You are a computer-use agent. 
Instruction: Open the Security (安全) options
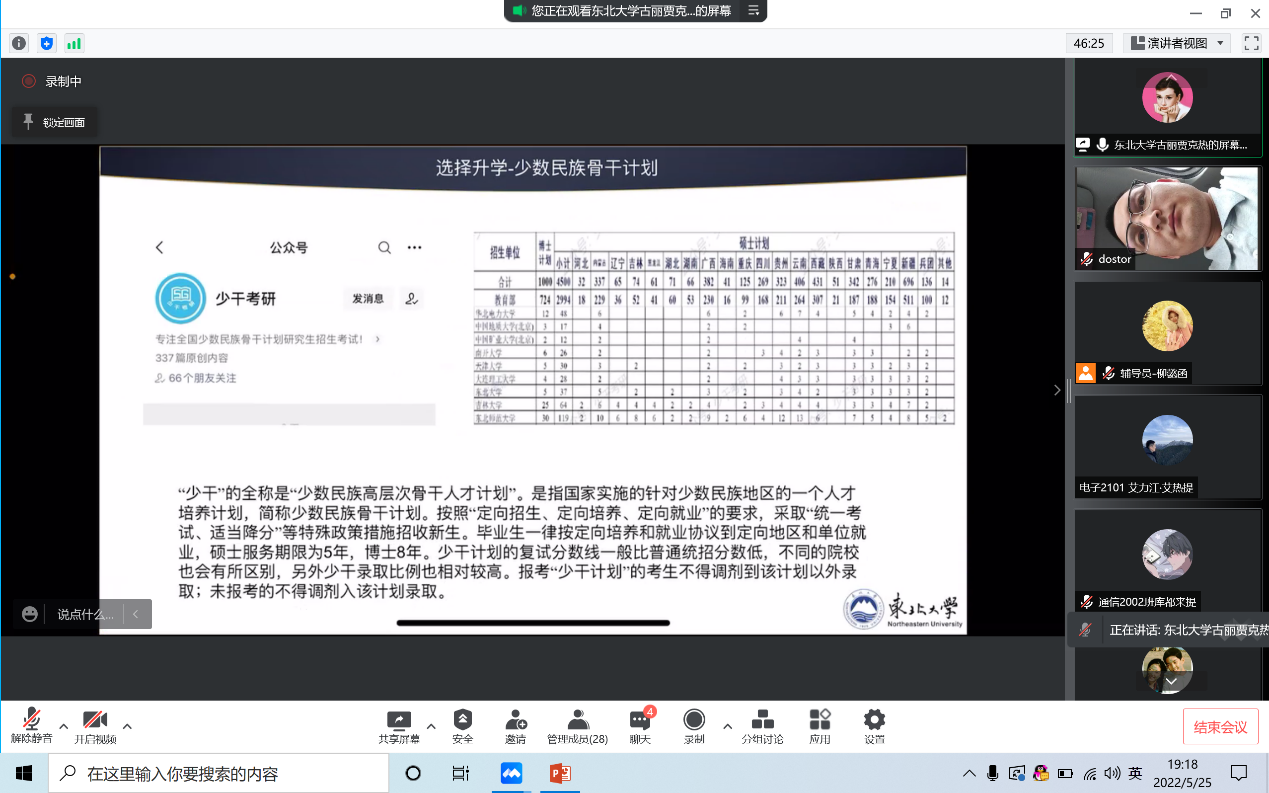(462, 726)
